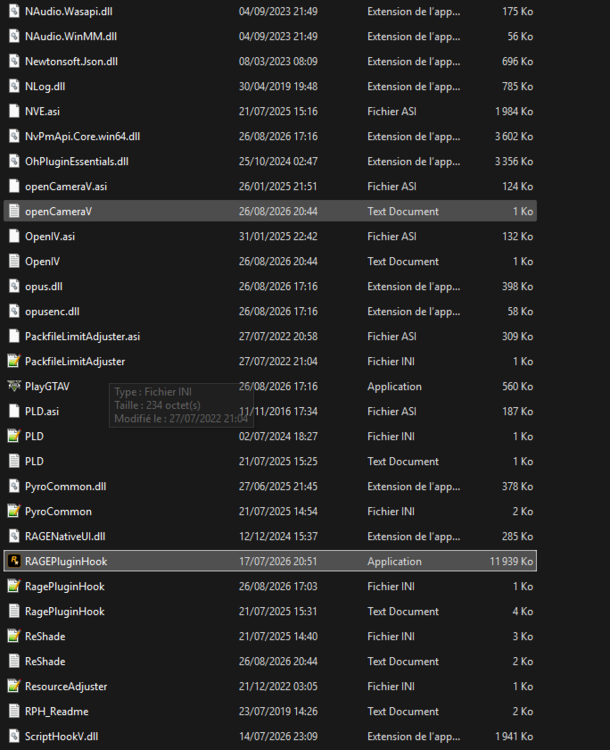This screenshot has width=610, height=750.
Task: Click the ScriptHookV.dll file icon
Action: tap(14, 736)
